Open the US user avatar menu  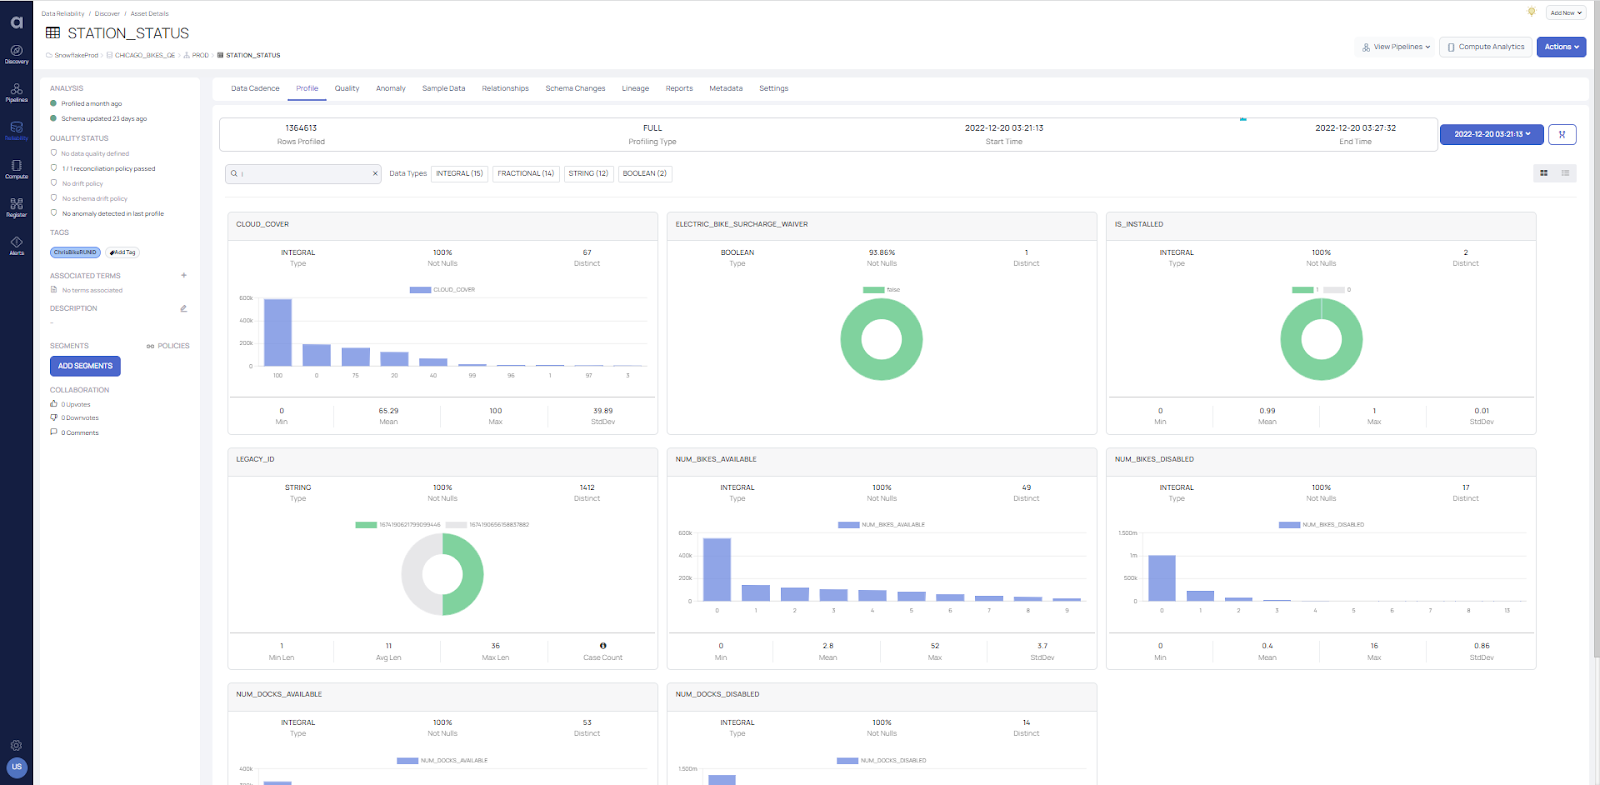pos(16,767)
